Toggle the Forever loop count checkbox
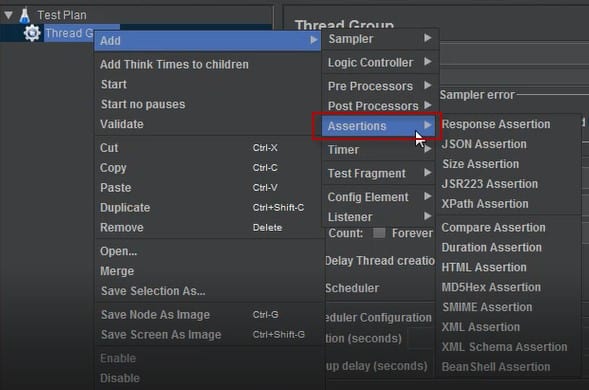Screen dimensions: 589x390 (379, 233)
